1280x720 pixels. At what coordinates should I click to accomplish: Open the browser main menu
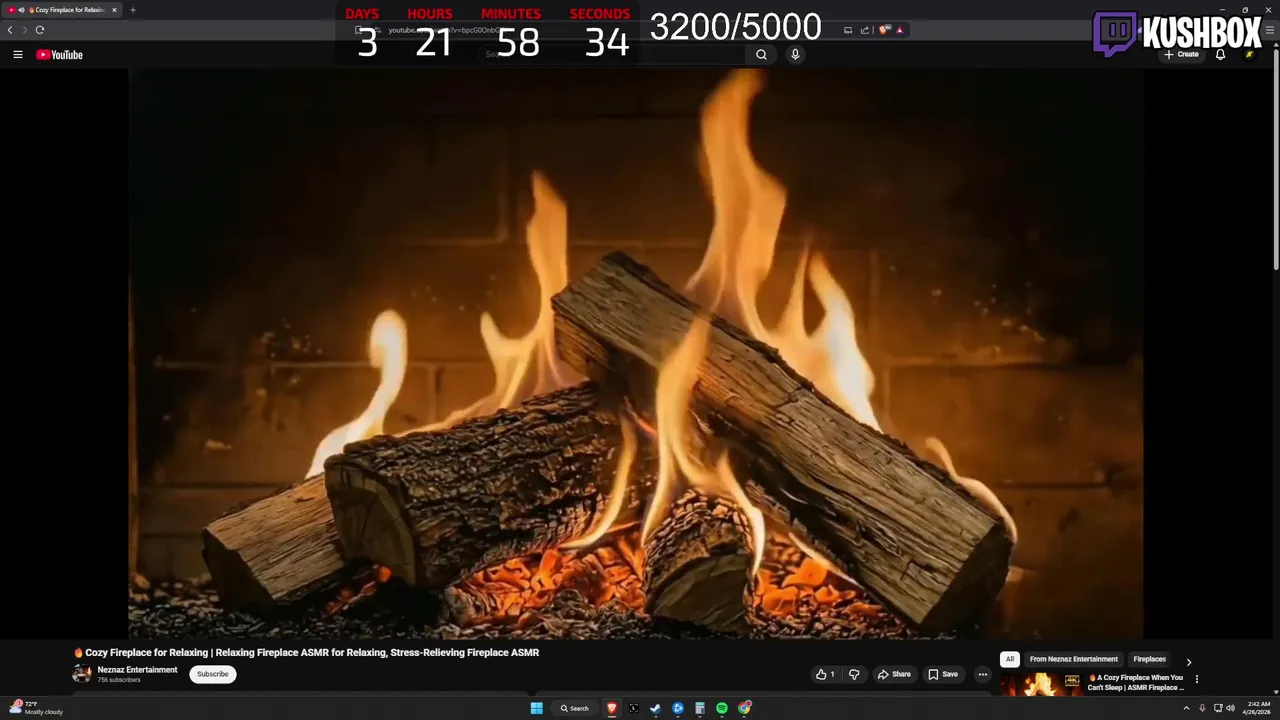click(x=1270, y=30)
